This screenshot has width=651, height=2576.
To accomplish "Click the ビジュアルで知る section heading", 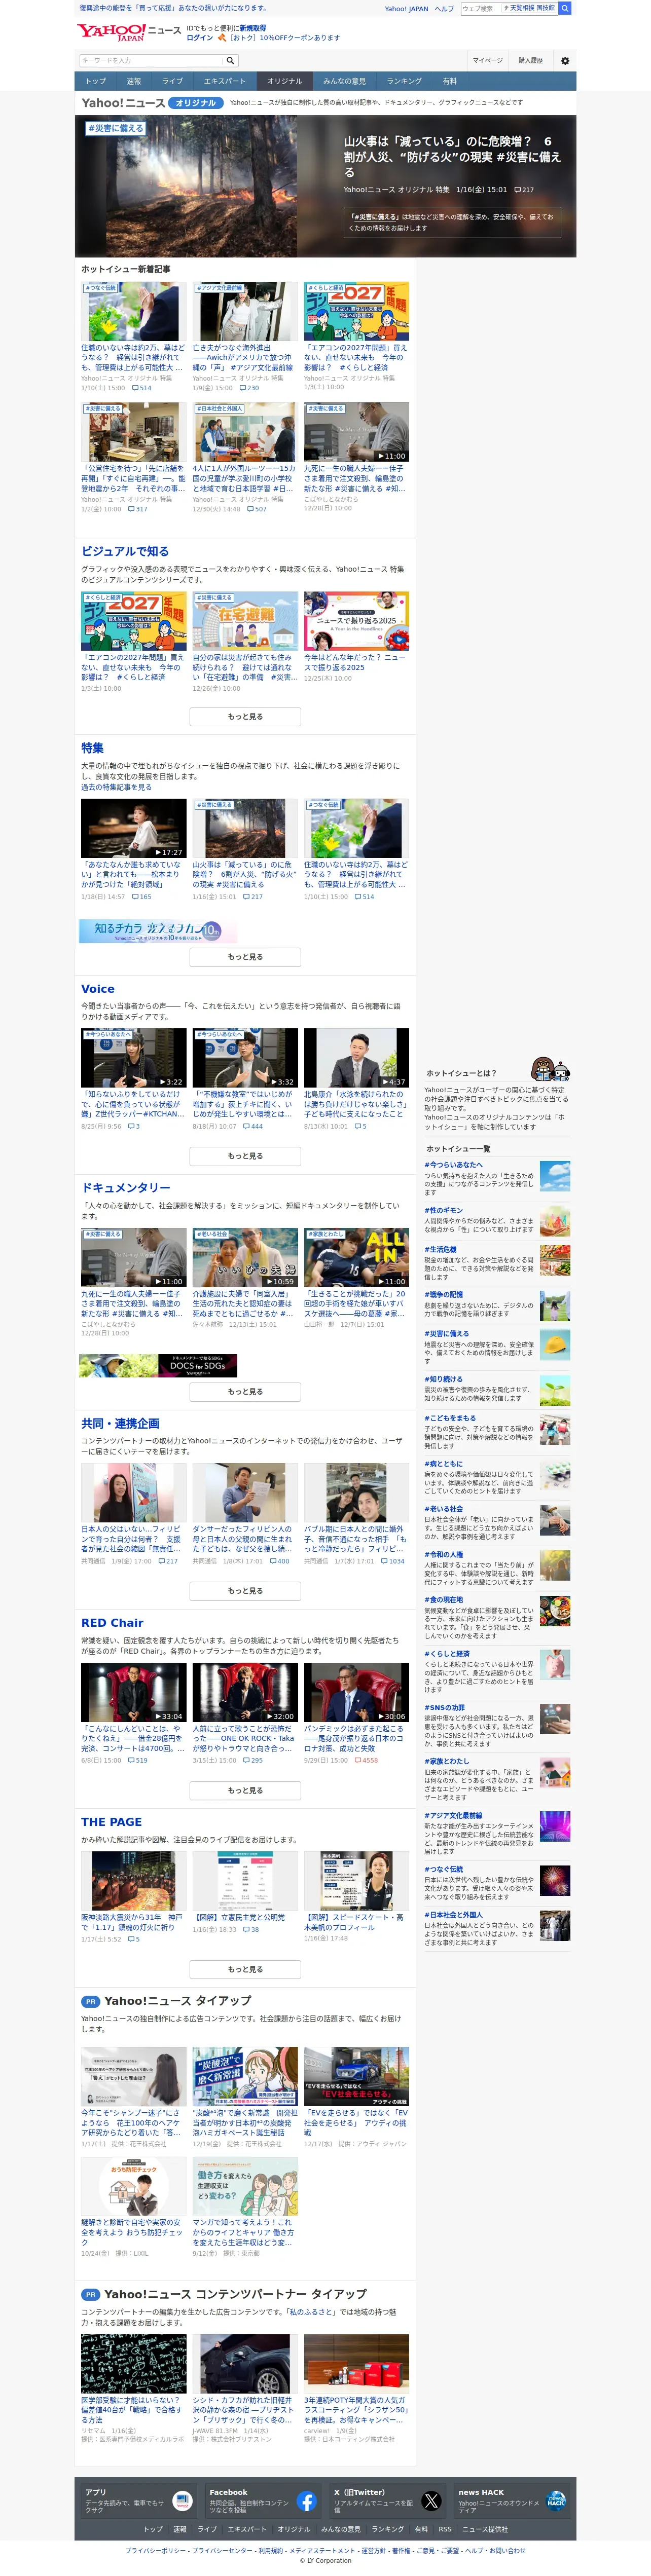I will click(x=125, y=551).
